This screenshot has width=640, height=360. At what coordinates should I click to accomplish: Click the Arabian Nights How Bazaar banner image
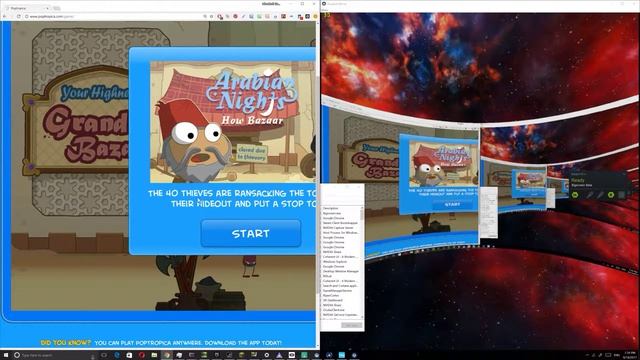coord(233,122)
